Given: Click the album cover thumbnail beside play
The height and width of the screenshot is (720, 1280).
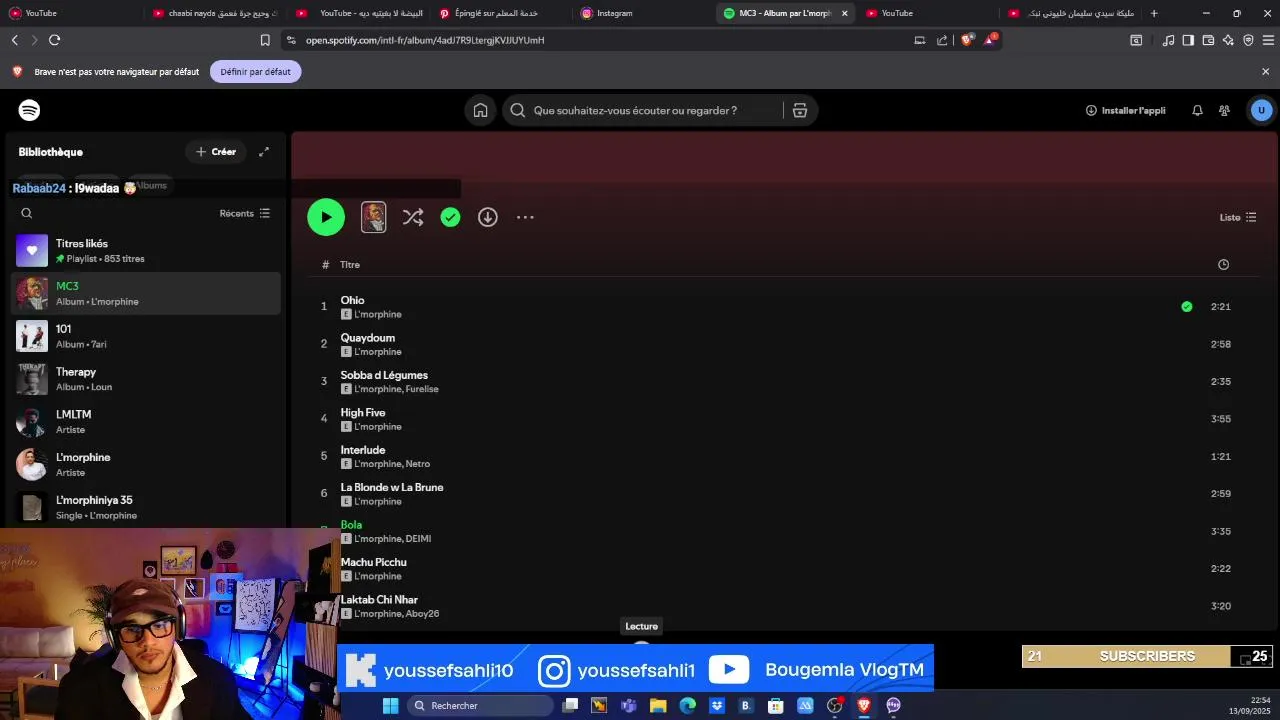Looking at the screenshot, I should click(373, 217).
